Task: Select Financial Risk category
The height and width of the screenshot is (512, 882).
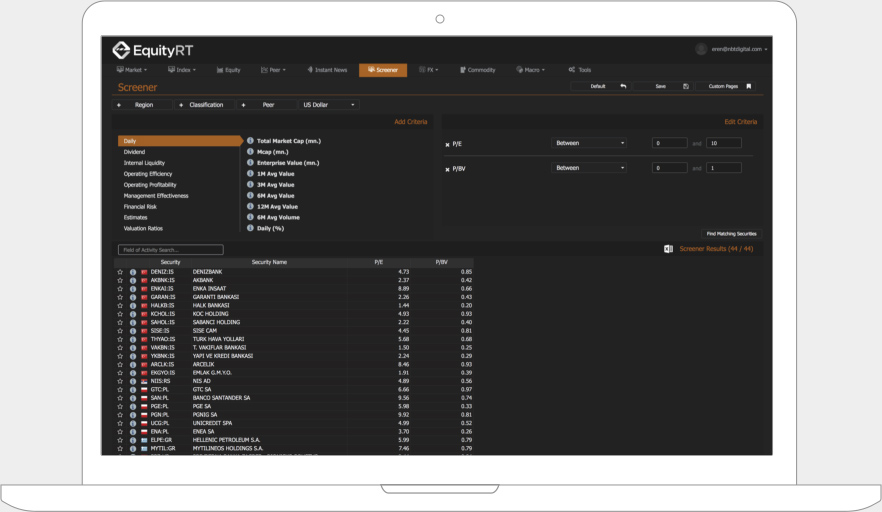Action: 140,206
